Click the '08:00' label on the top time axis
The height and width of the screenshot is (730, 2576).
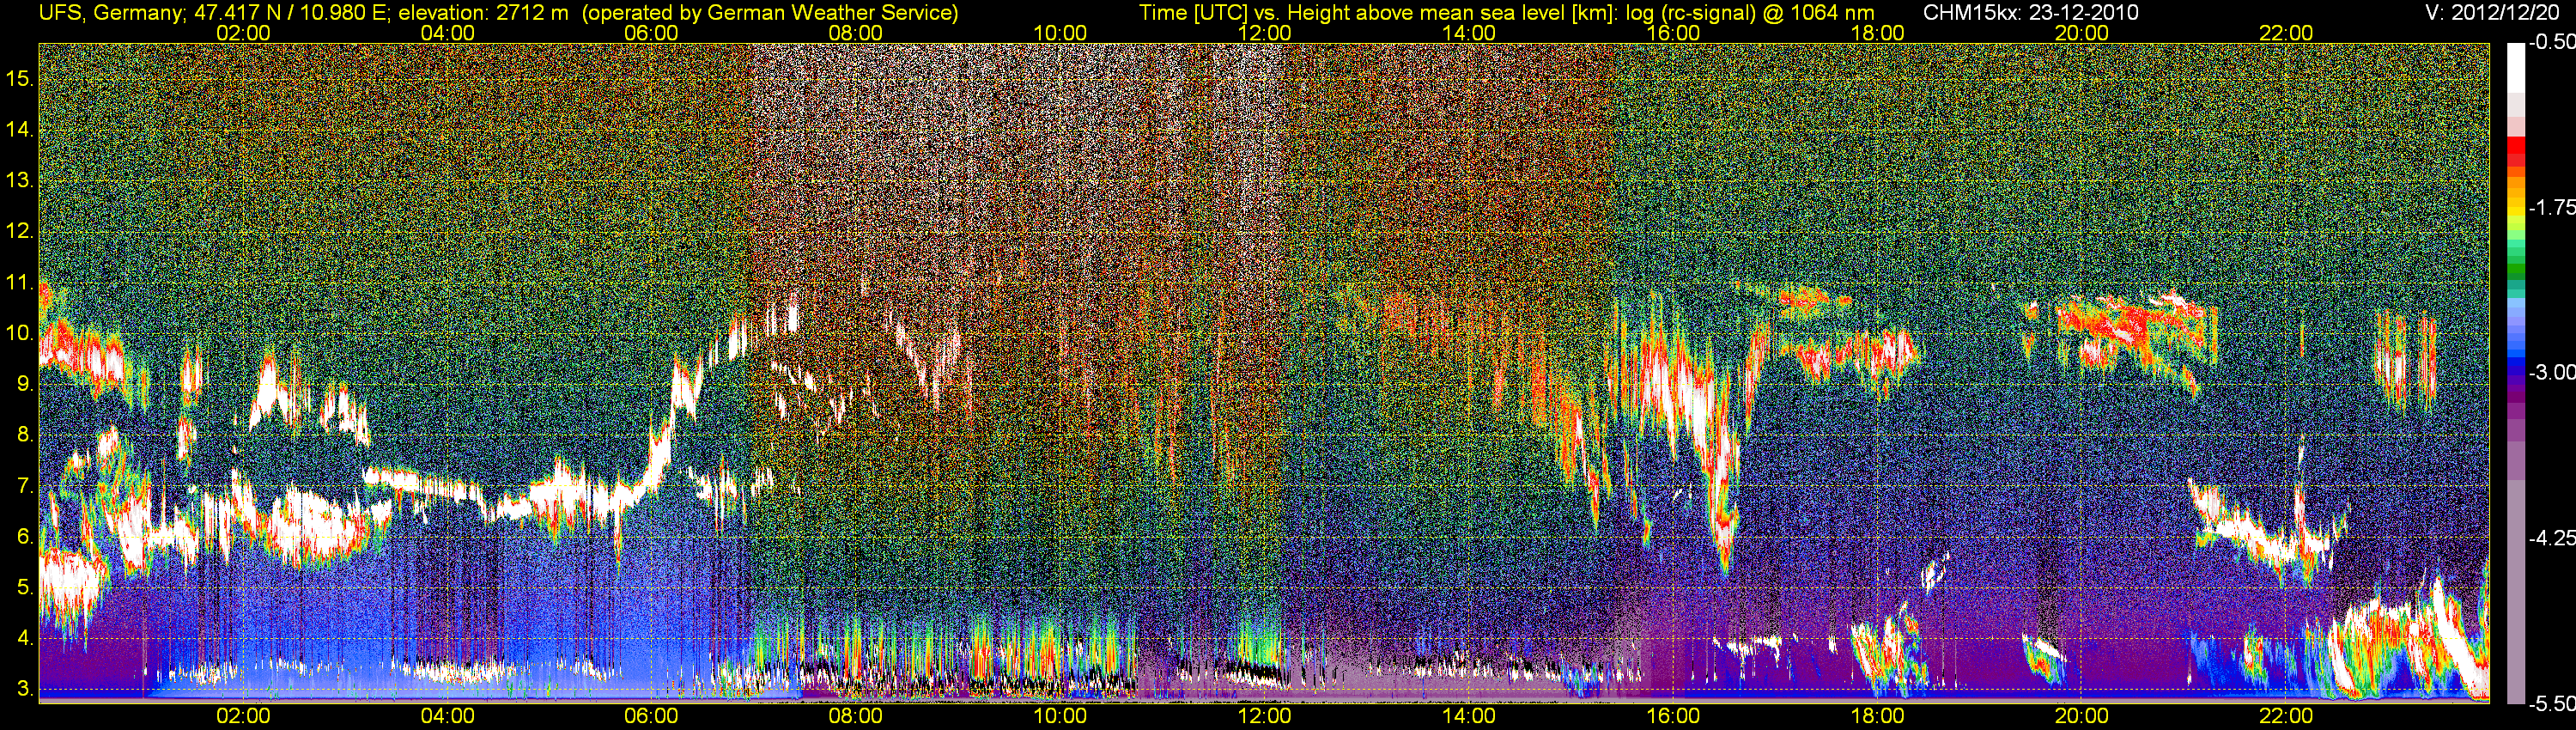(x=856, y=33)
